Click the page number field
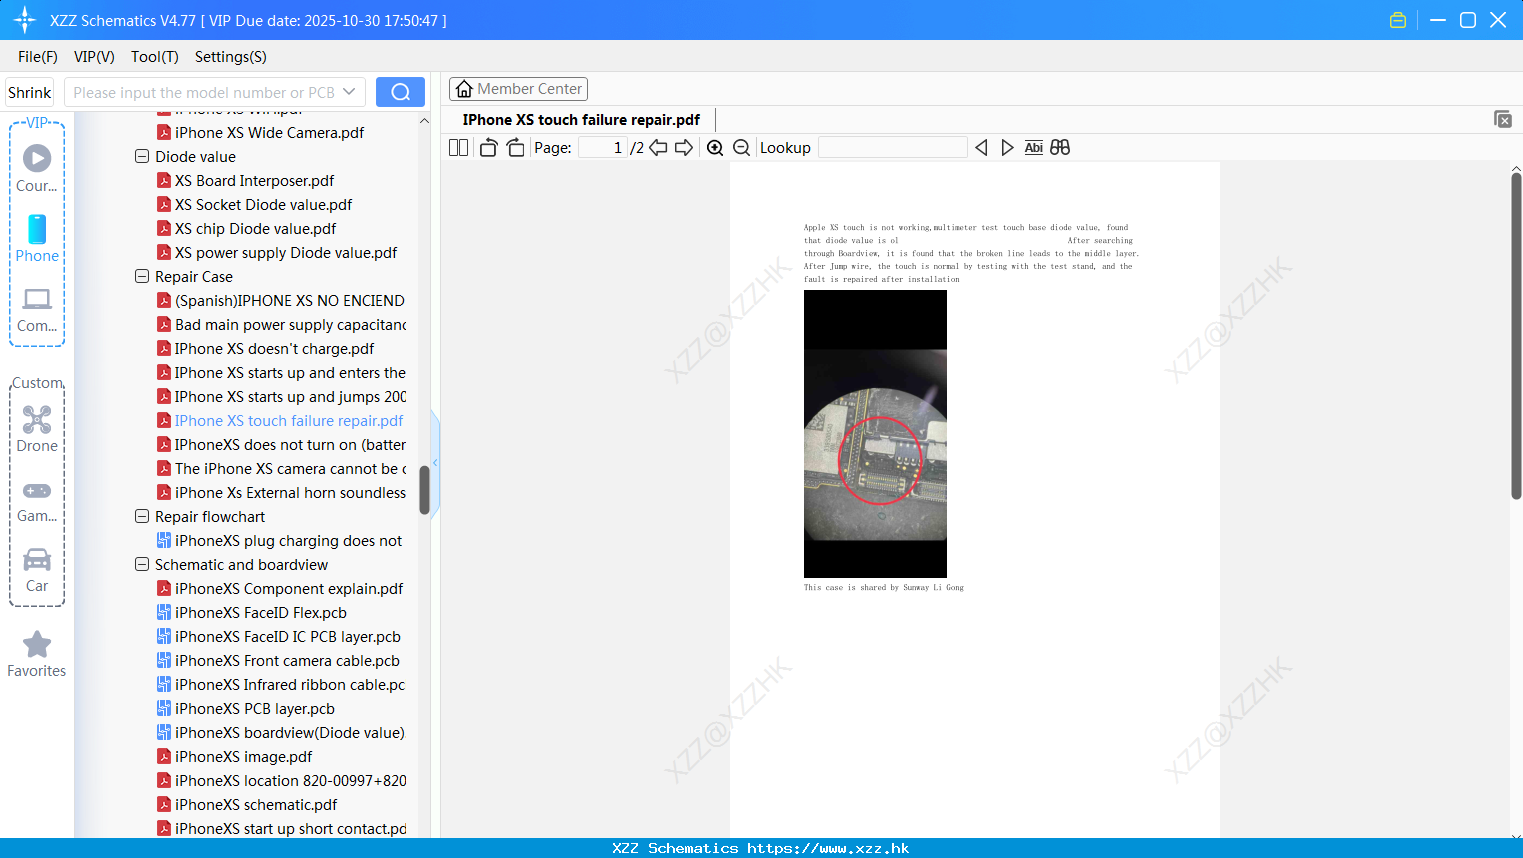The image size is (1523, 858). pyautogui.click(x=603, y=147)
